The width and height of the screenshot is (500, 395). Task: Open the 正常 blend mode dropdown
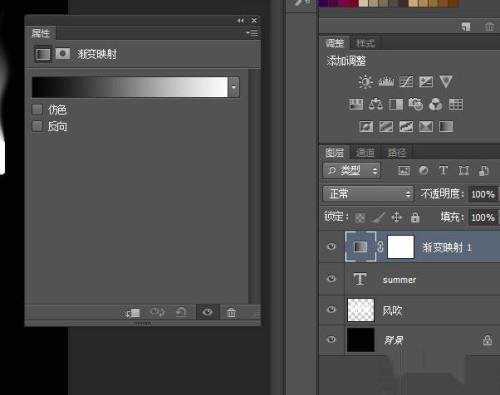coord(368,194)
